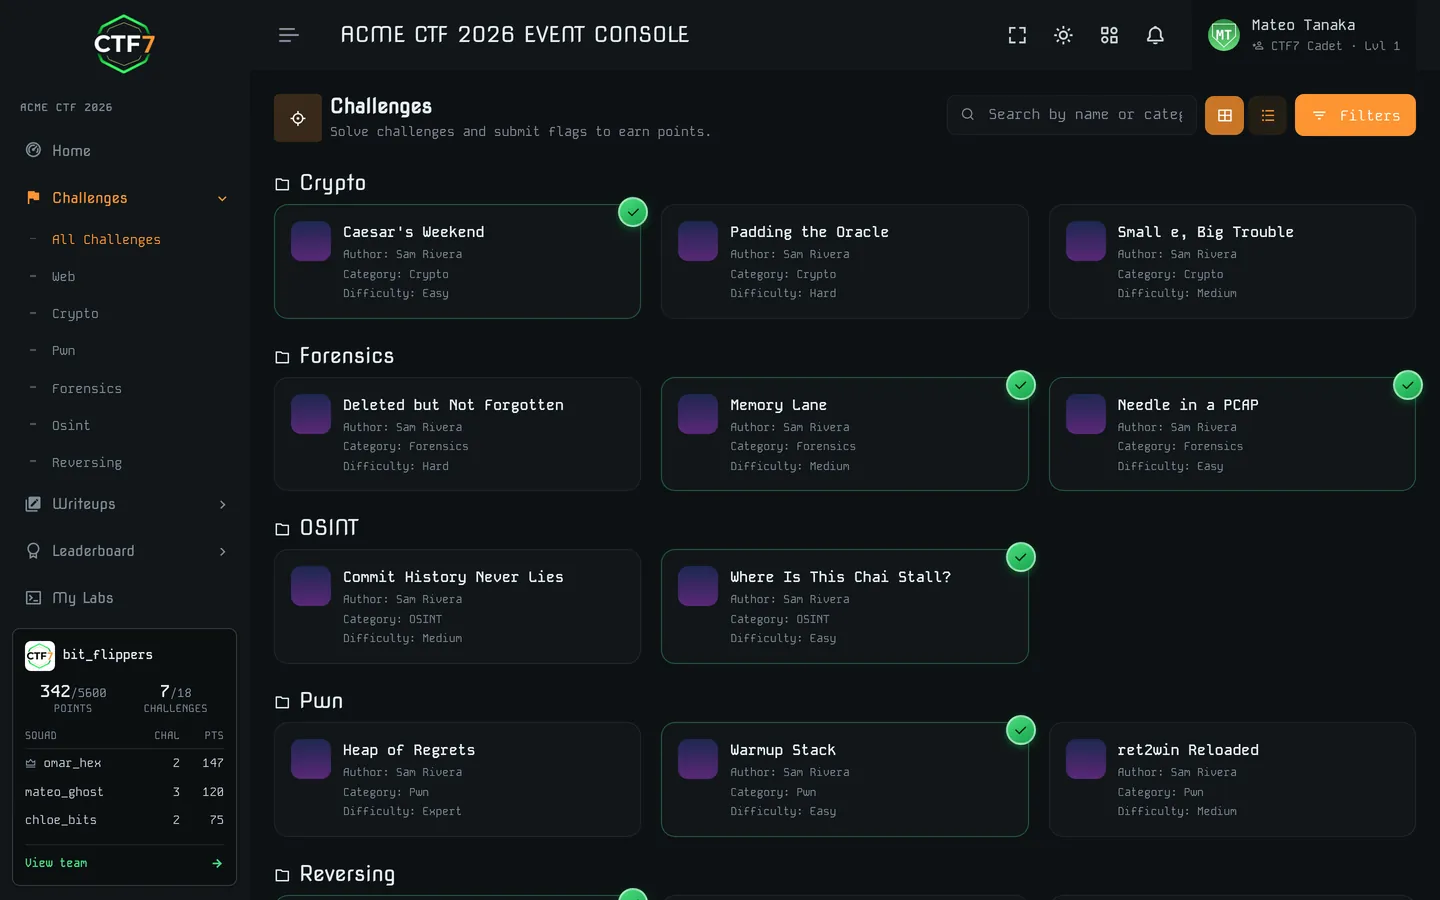Select Reversing category in sidebar
The height and width of the screenshot is (900, 1440).
87,462
